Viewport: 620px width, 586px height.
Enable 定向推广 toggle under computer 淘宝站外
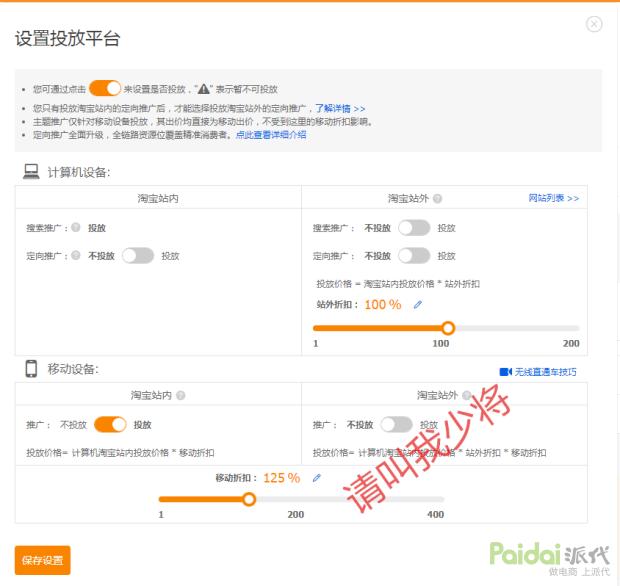click(x=414, y=256)
